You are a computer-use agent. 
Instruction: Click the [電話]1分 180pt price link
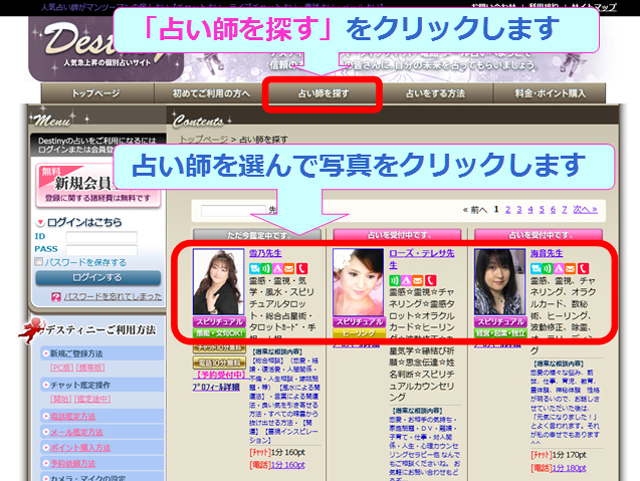(x=559, y=468)
